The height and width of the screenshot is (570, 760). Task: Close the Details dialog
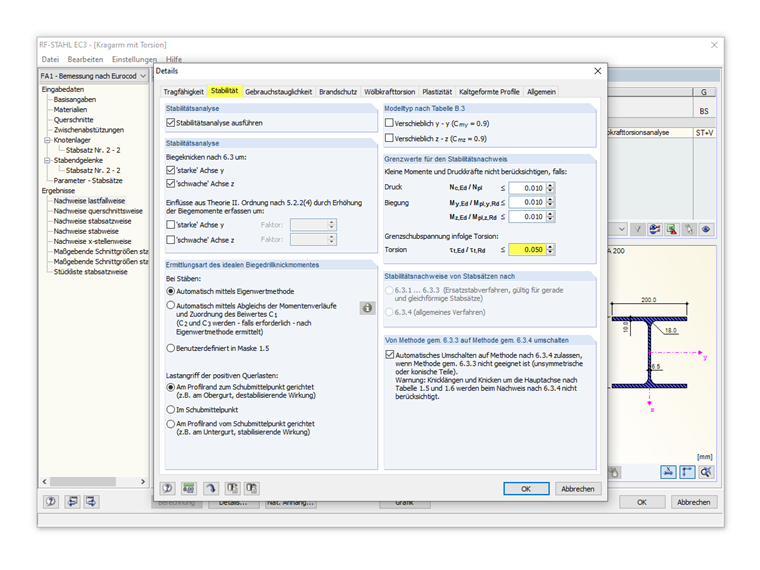(x=598, y=71)
